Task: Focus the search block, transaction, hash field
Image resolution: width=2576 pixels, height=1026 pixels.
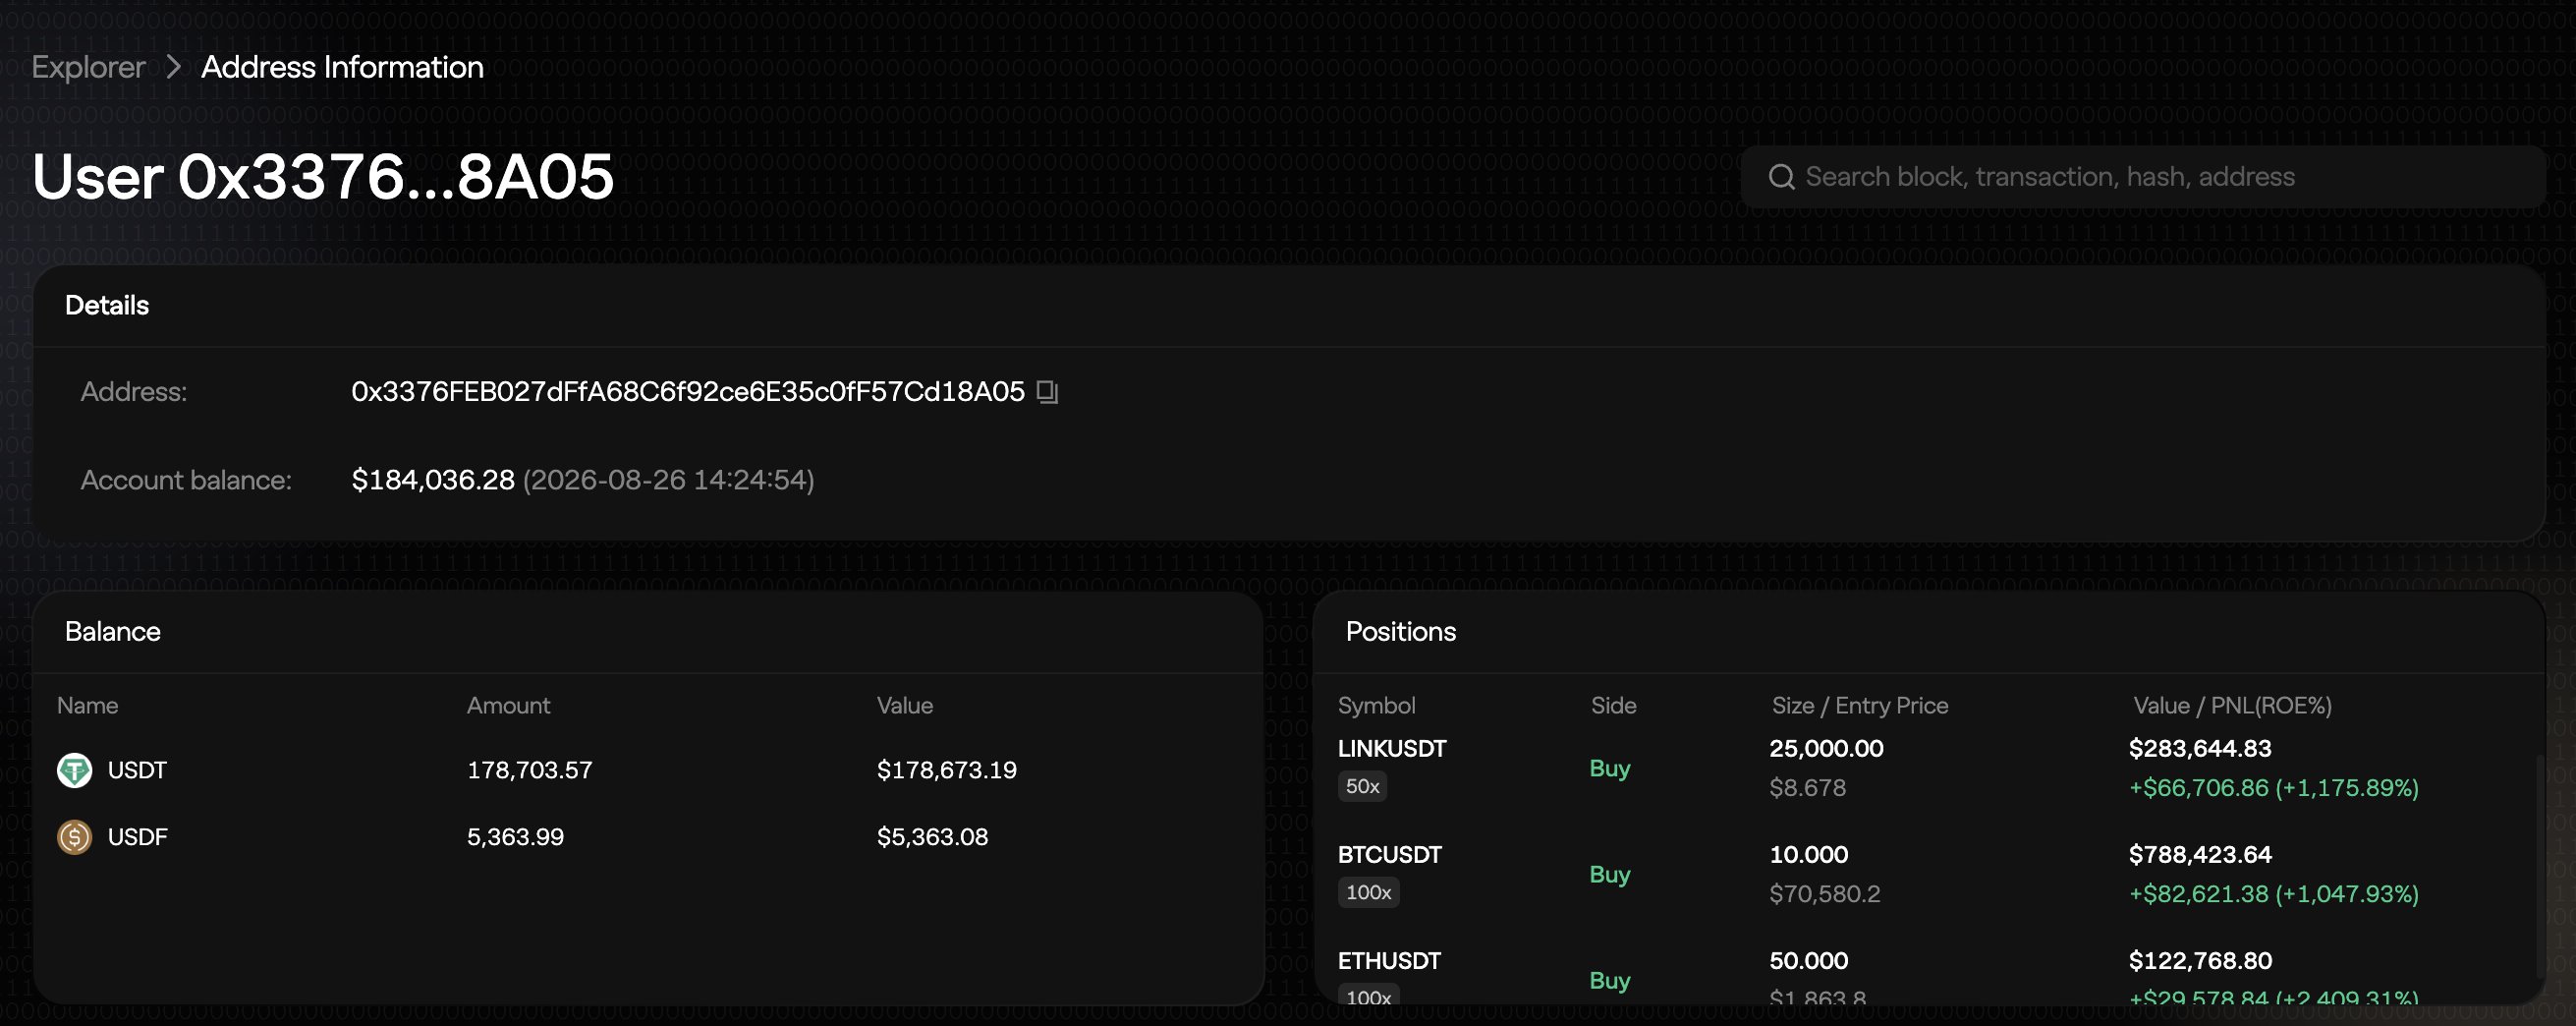Action: point(2143,177)
